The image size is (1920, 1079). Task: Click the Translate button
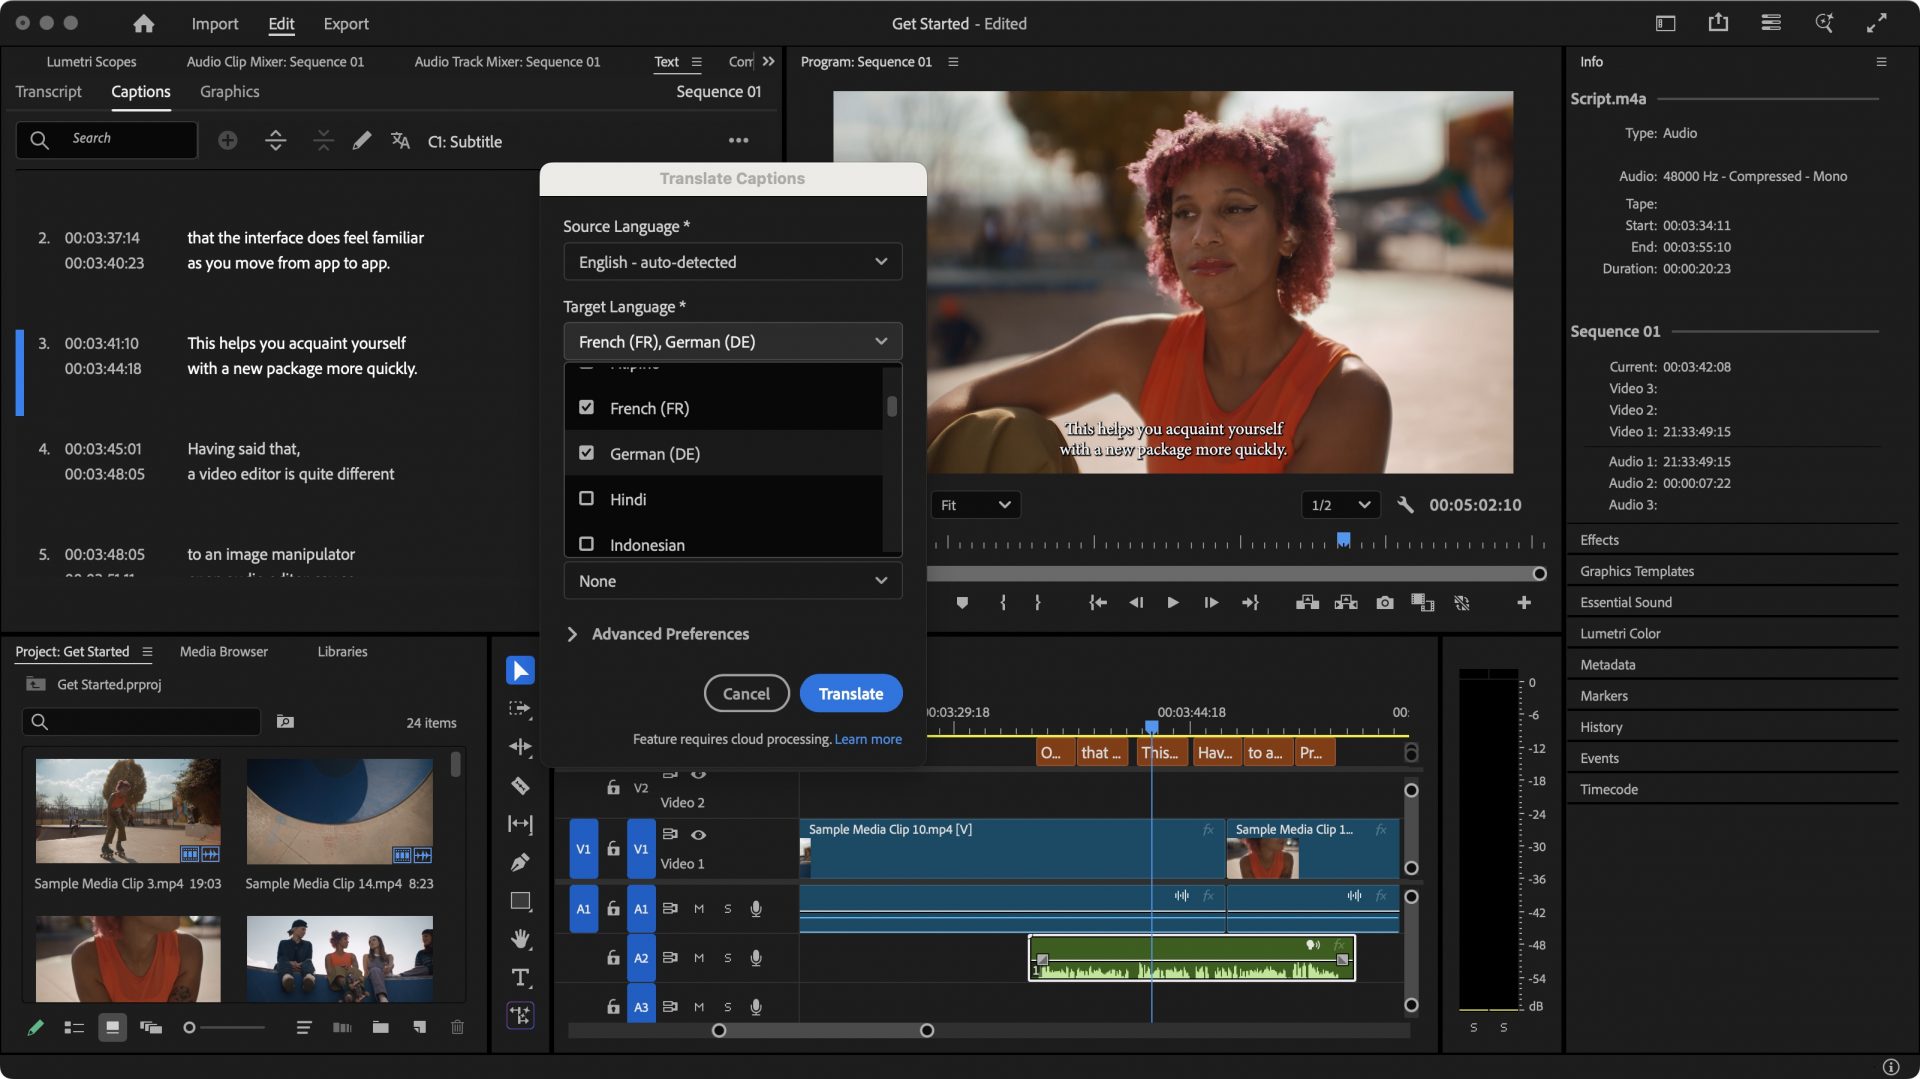850,694
